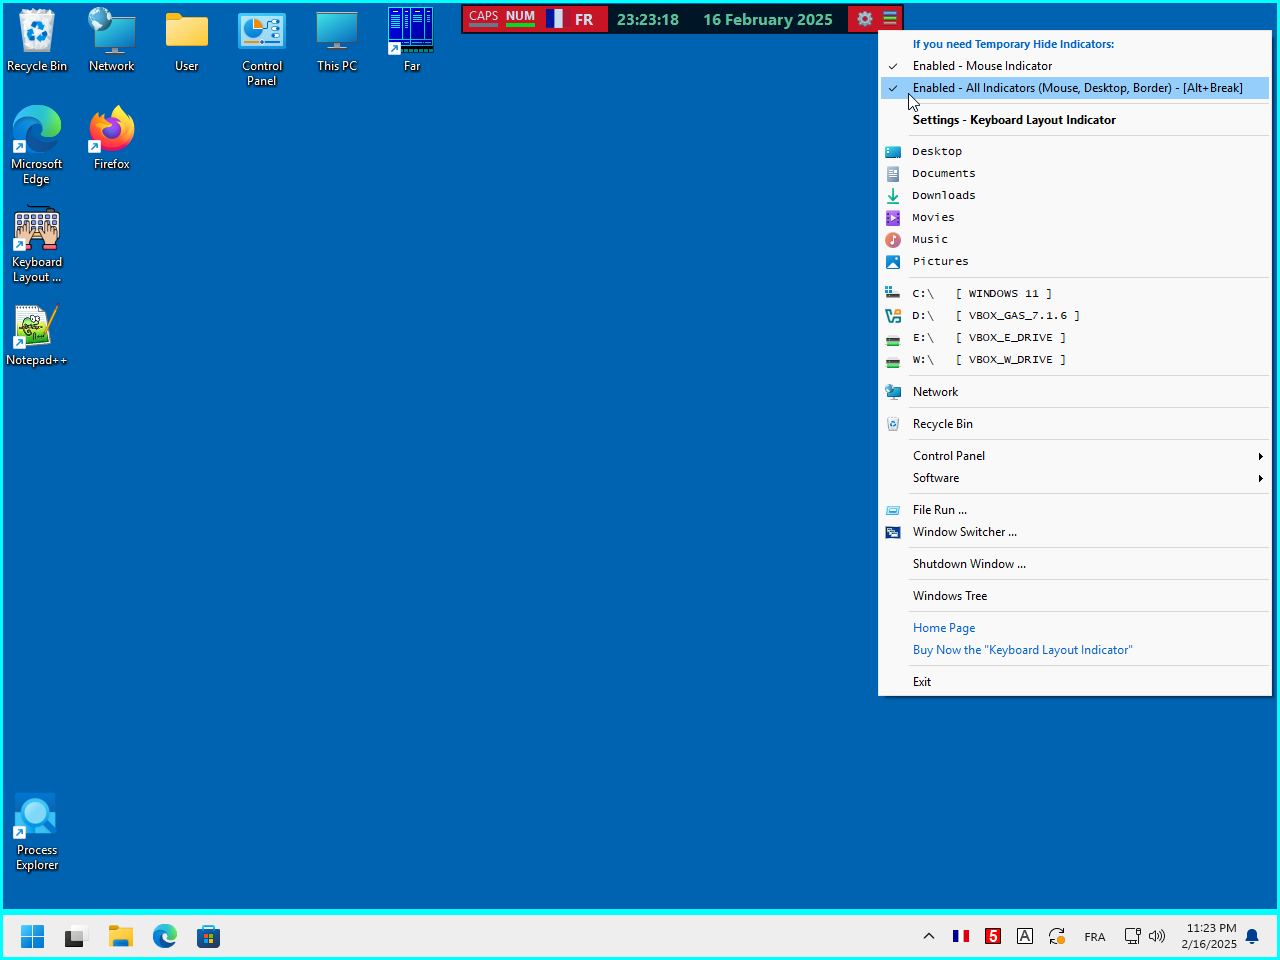Choose 'Windows Tree' menu entry
The image size is (1280, 960).
coord(951,595)
